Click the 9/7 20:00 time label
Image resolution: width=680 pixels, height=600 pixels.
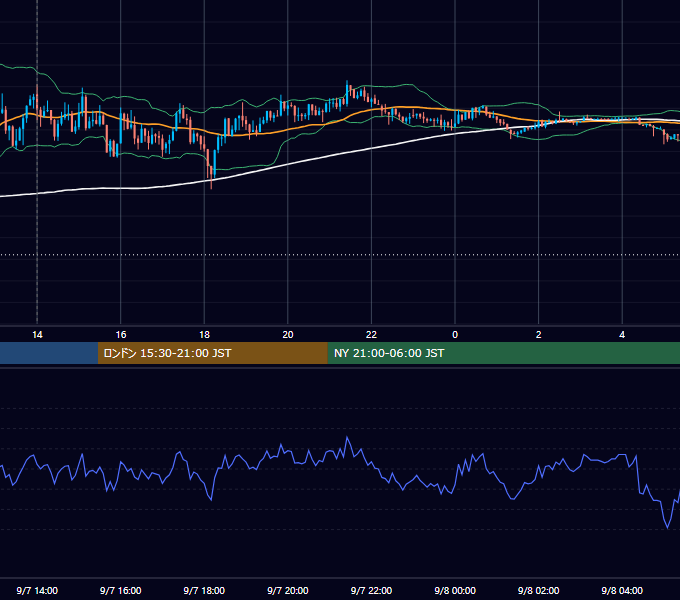point(288,590)
